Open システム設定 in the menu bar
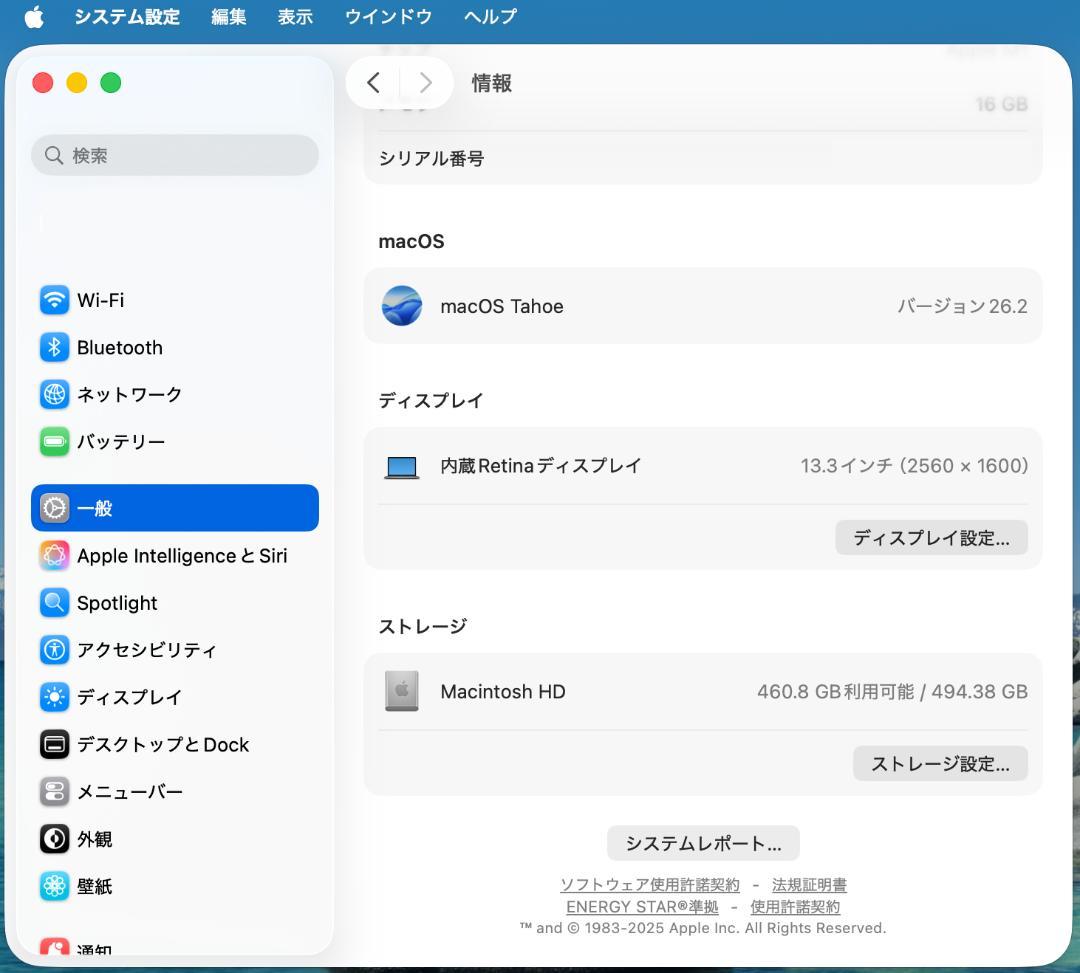 (127, 16)
